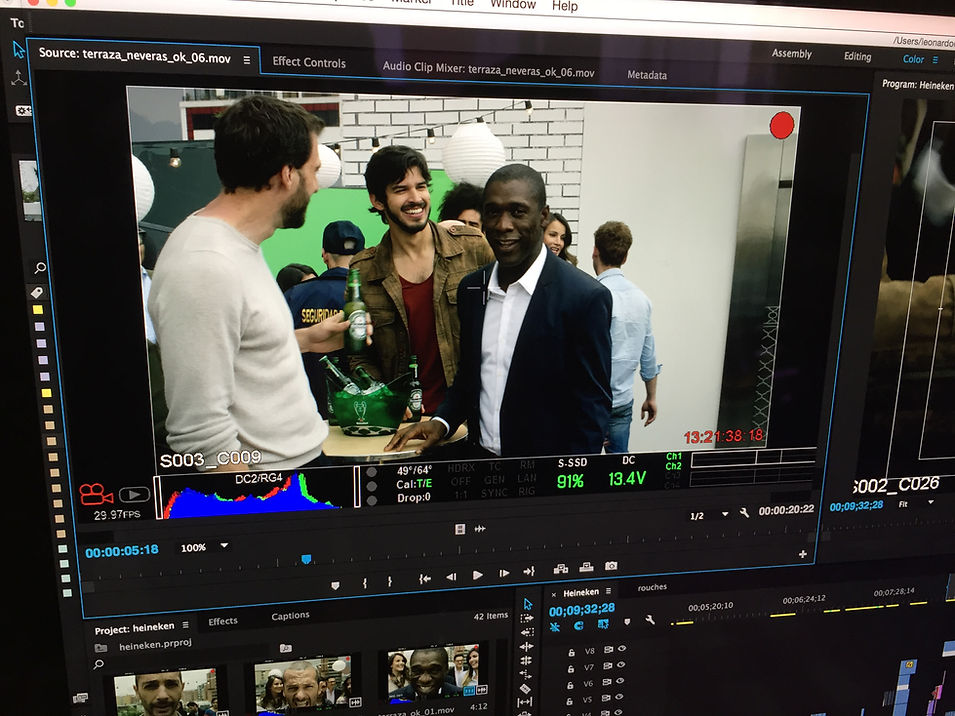Toggle the V8 track lock
Screen dimensions: 955x716
(x=571, y=652)
